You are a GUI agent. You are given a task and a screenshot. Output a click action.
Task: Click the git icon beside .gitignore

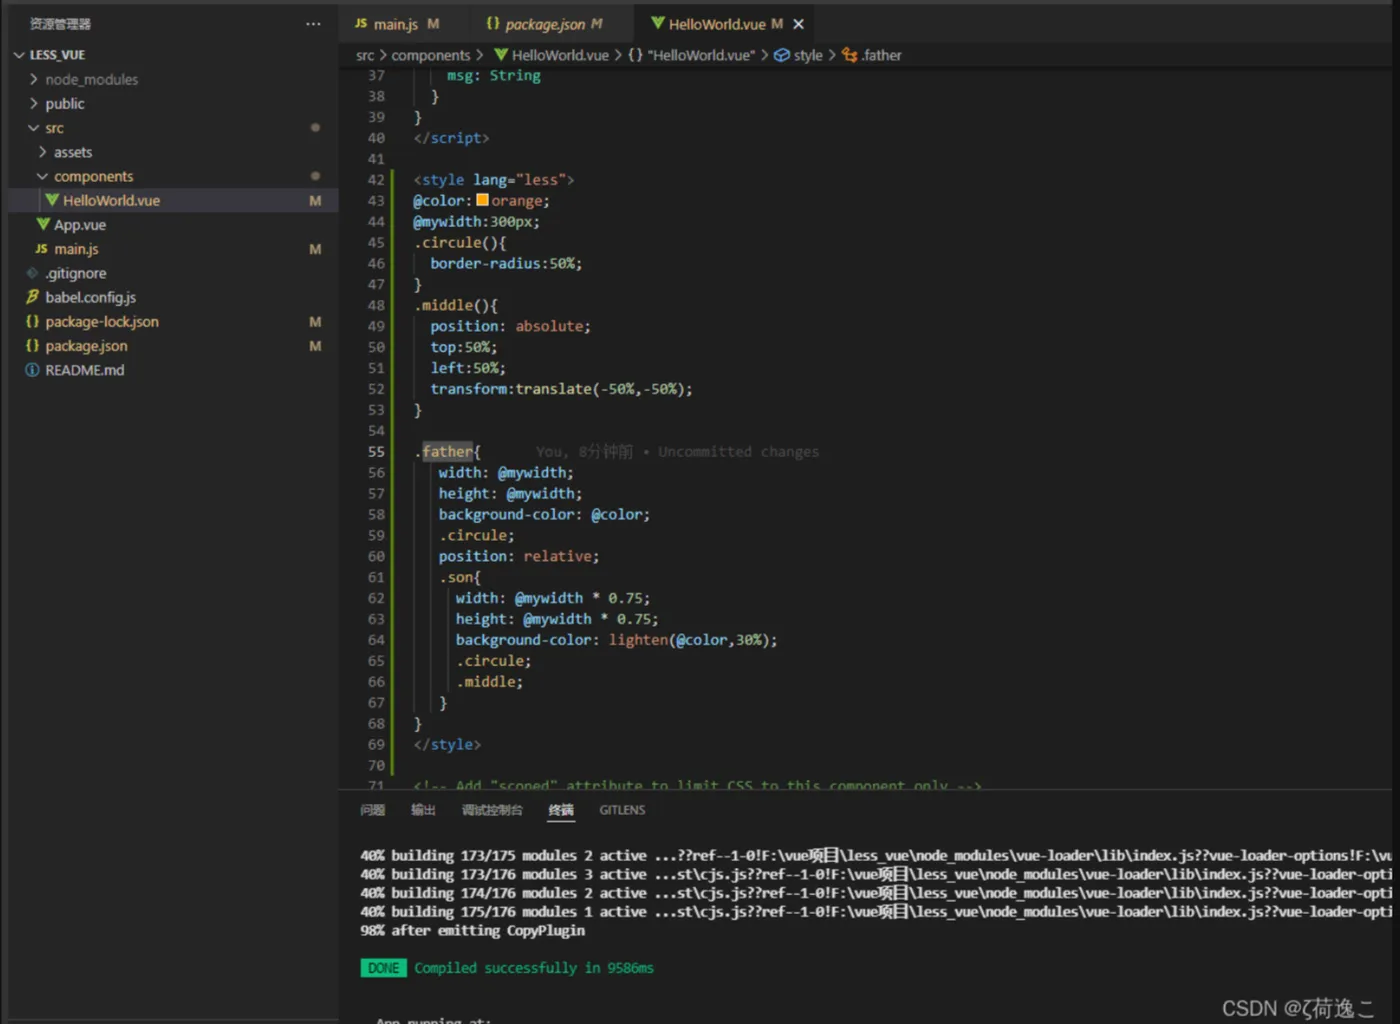pyautogui.click(x=32, y=273)
